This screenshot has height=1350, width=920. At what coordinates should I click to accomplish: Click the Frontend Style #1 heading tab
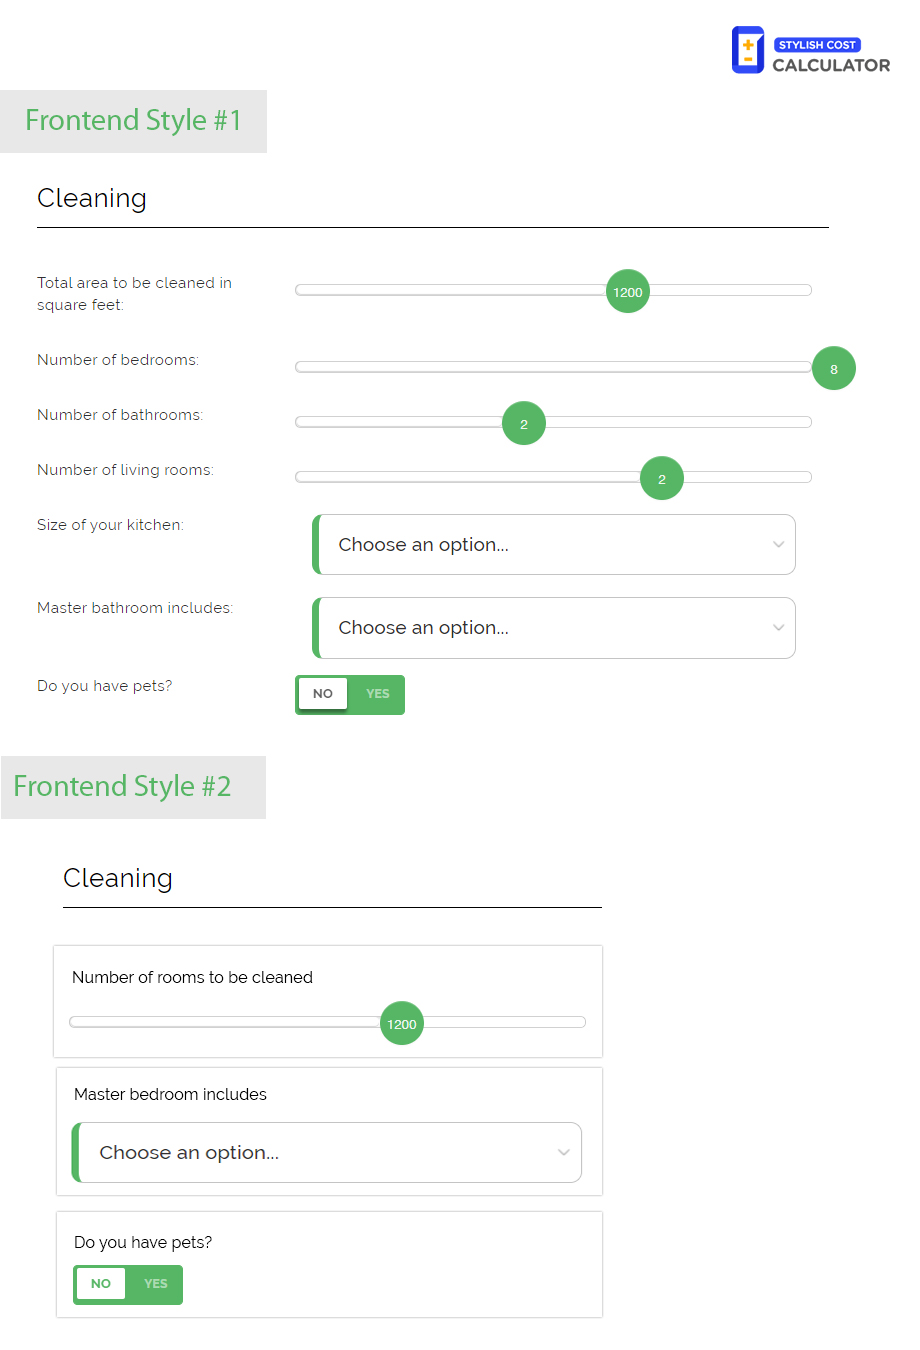pyautogui.click(x=133, y=121)
